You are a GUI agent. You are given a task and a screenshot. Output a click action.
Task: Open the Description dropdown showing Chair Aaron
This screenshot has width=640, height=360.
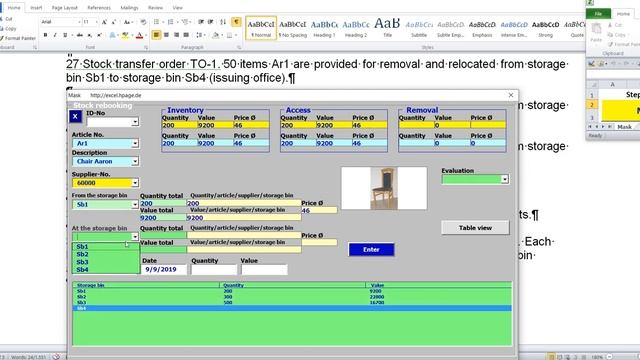pos(135,161)
